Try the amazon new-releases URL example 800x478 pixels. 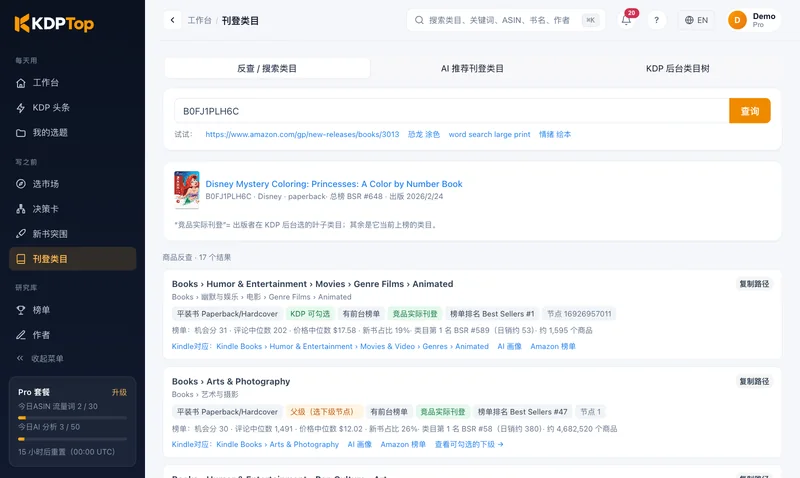pos(302,134)
